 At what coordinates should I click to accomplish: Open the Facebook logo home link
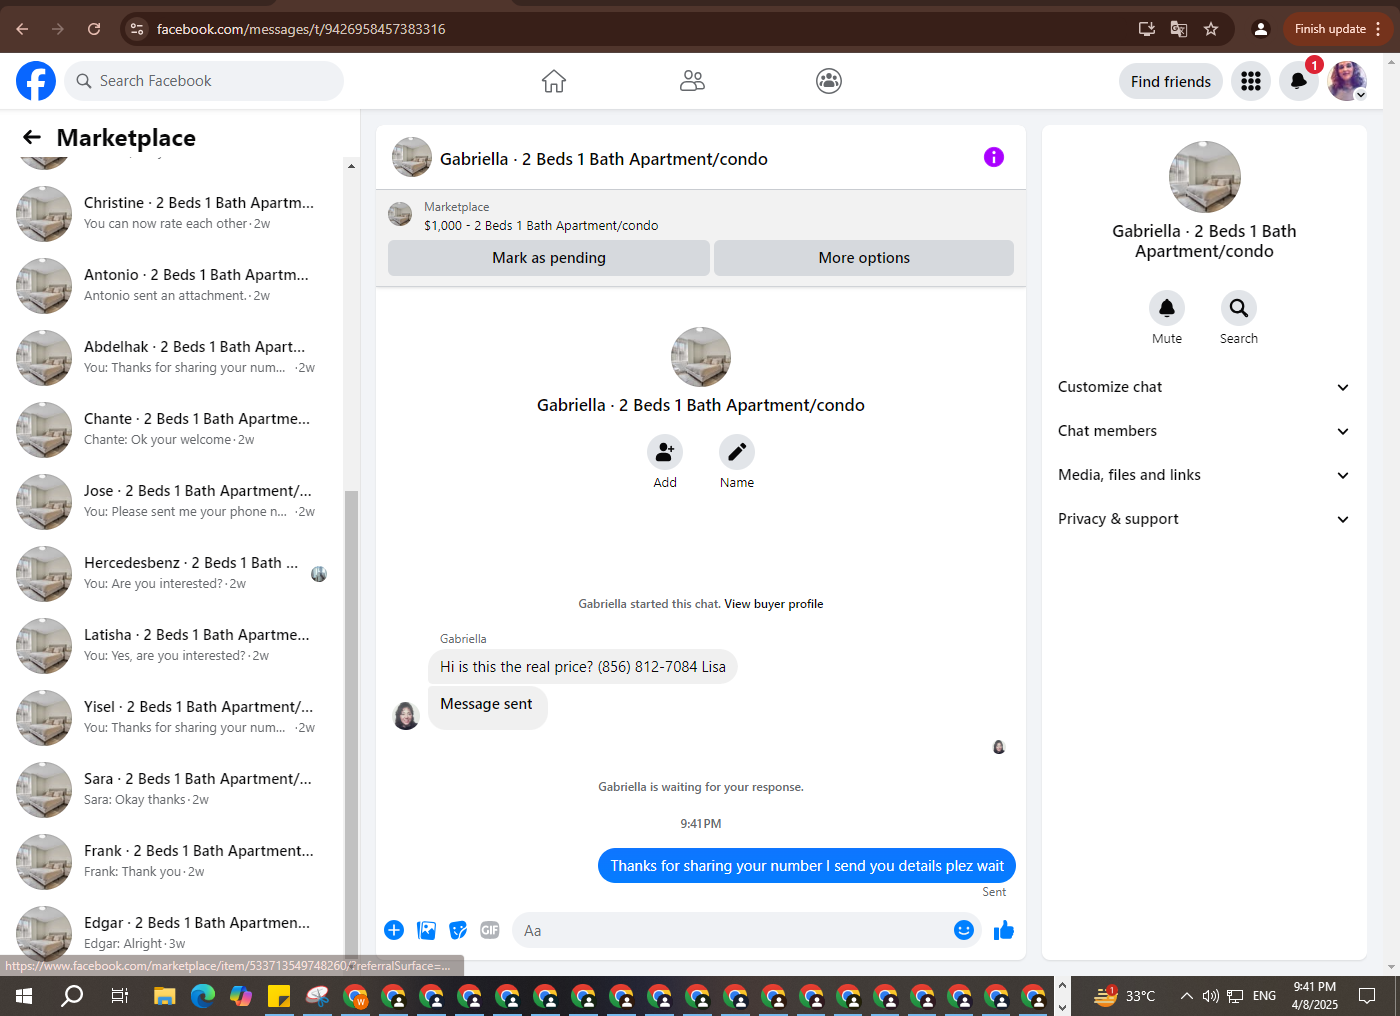click(x=36, y=81)
